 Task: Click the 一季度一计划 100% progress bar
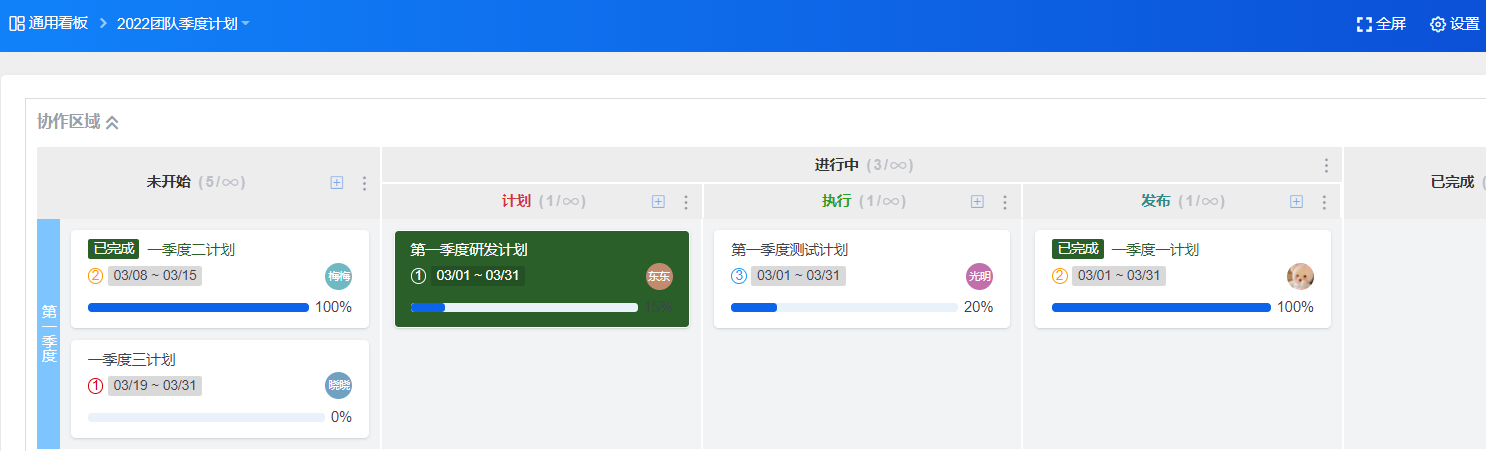[1161, 307]
